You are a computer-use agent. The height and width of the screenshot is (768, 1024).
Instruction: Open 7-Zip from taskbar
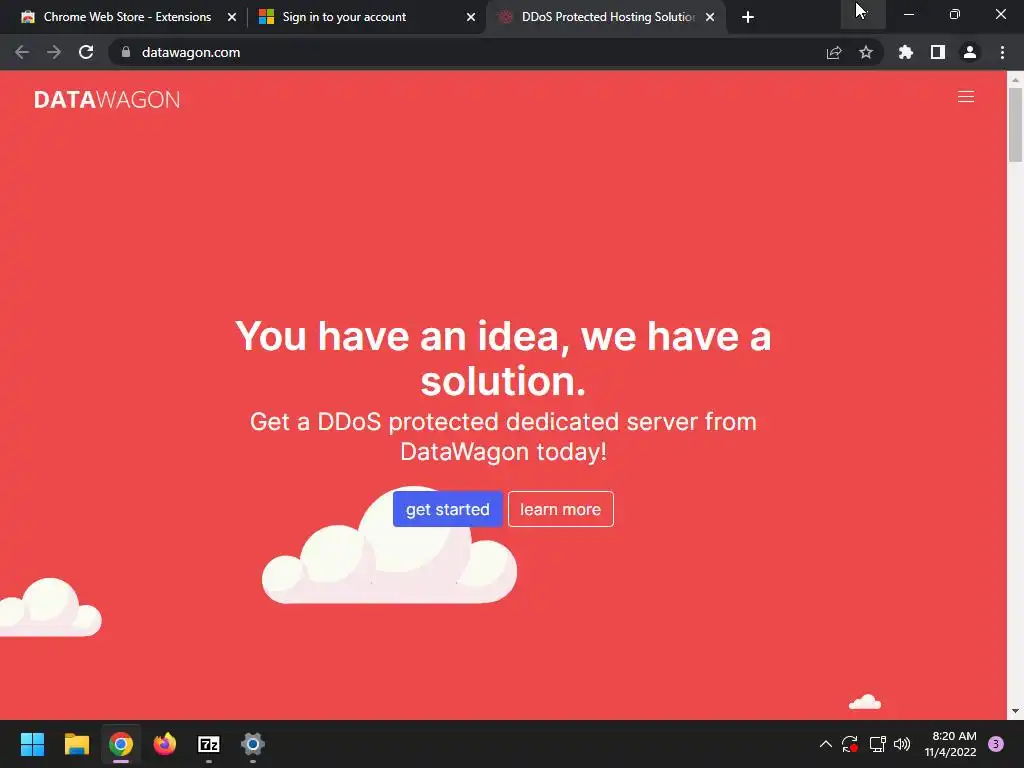pos(209,744)
